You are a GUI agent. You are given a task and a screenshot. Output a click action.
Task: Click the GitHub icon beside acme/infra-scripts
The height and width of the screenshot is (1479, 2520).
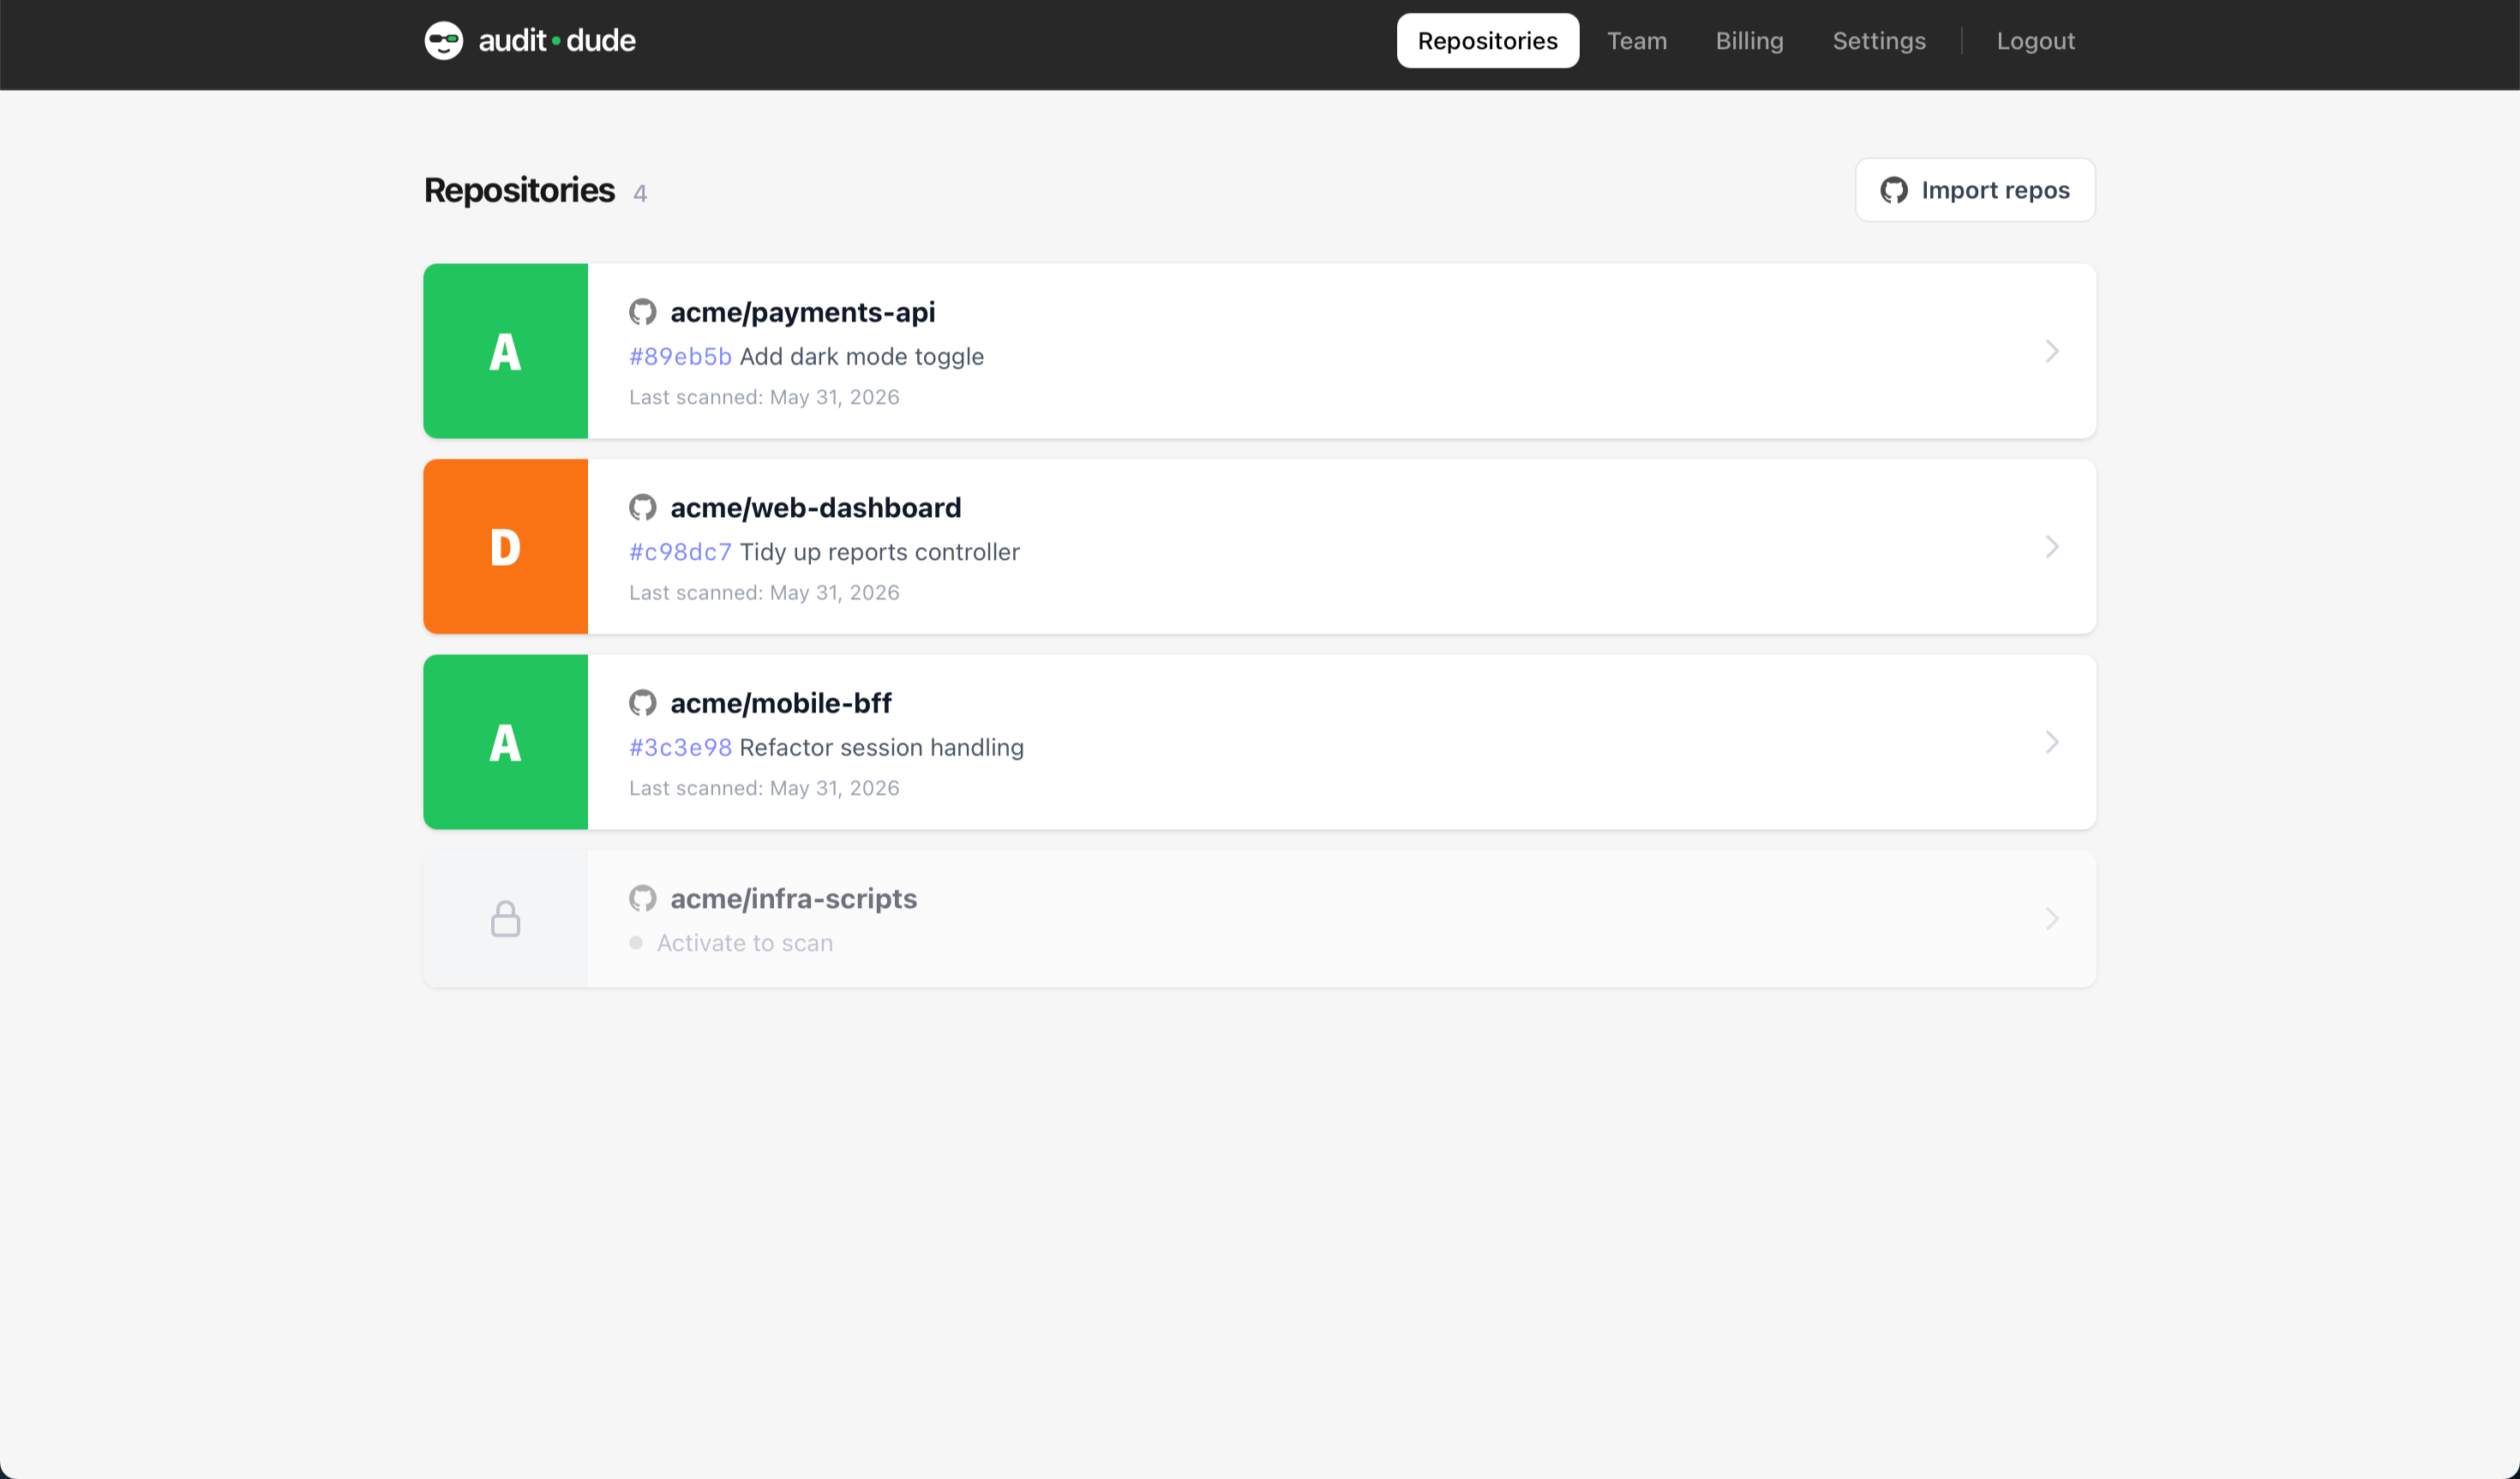click(x=643, y=899)
